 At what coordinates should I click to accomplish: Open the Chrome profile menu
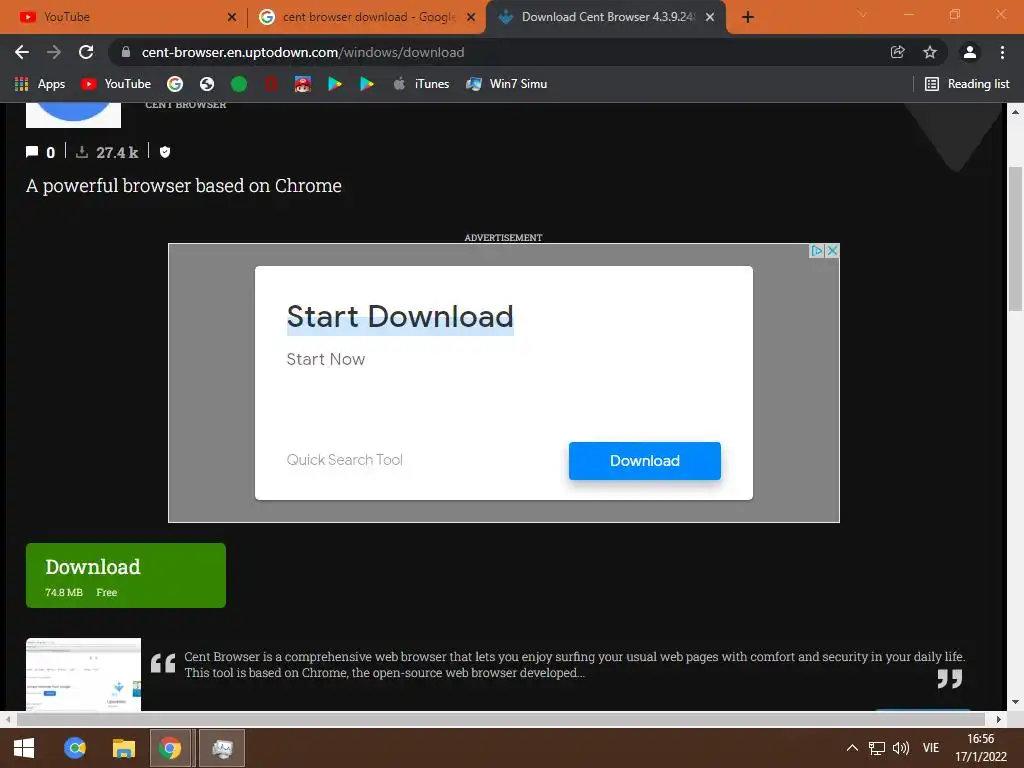970,52
